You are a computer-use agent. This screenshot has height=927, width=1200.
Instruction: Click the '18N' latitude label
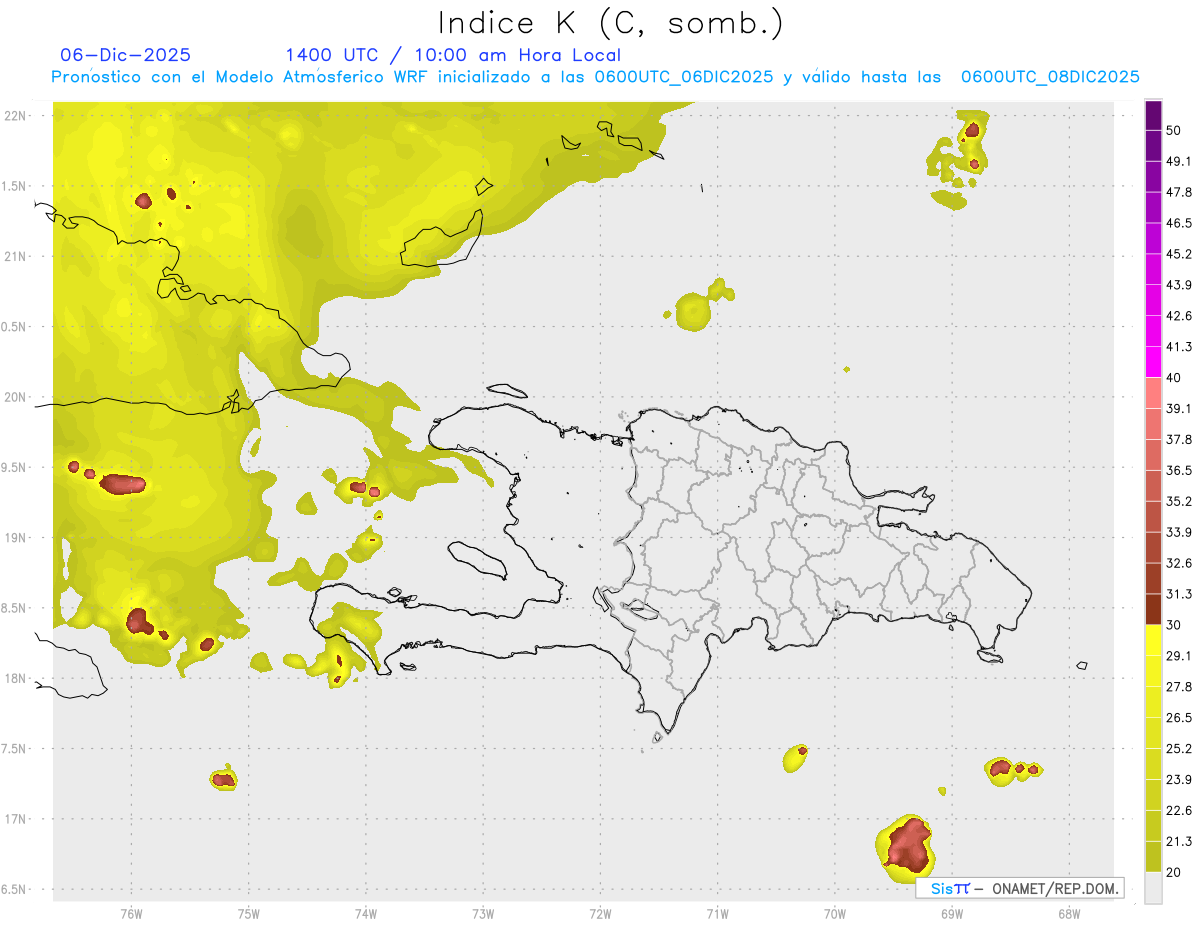pyautogui.click(x=16, y=678)
